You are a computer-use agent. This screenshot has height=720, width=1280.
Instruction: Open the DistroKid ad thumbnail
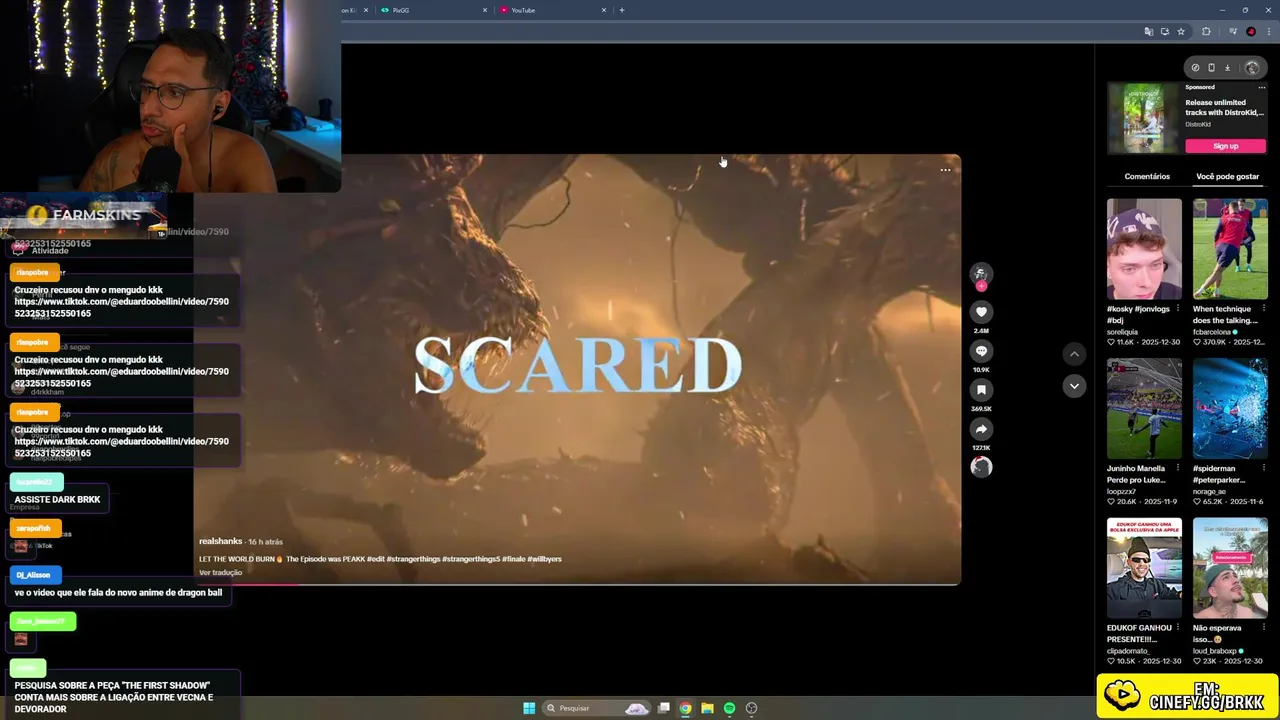click(1143, 118)
